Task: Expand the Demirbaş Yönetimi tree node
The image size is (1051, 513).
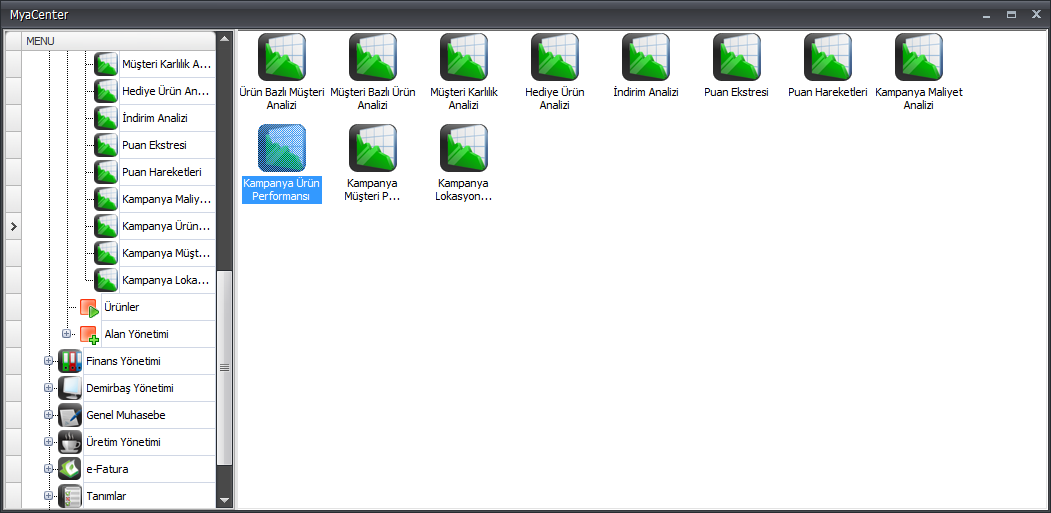Action: (48, 388)
